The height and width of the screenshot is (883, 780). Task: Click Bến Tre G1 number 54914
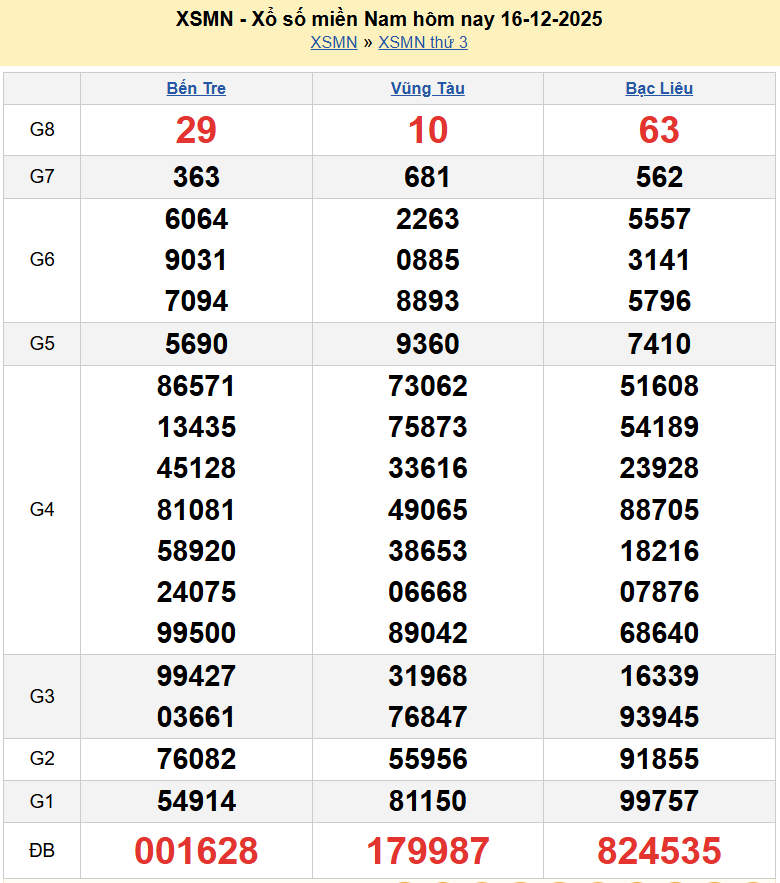[196, 801]
